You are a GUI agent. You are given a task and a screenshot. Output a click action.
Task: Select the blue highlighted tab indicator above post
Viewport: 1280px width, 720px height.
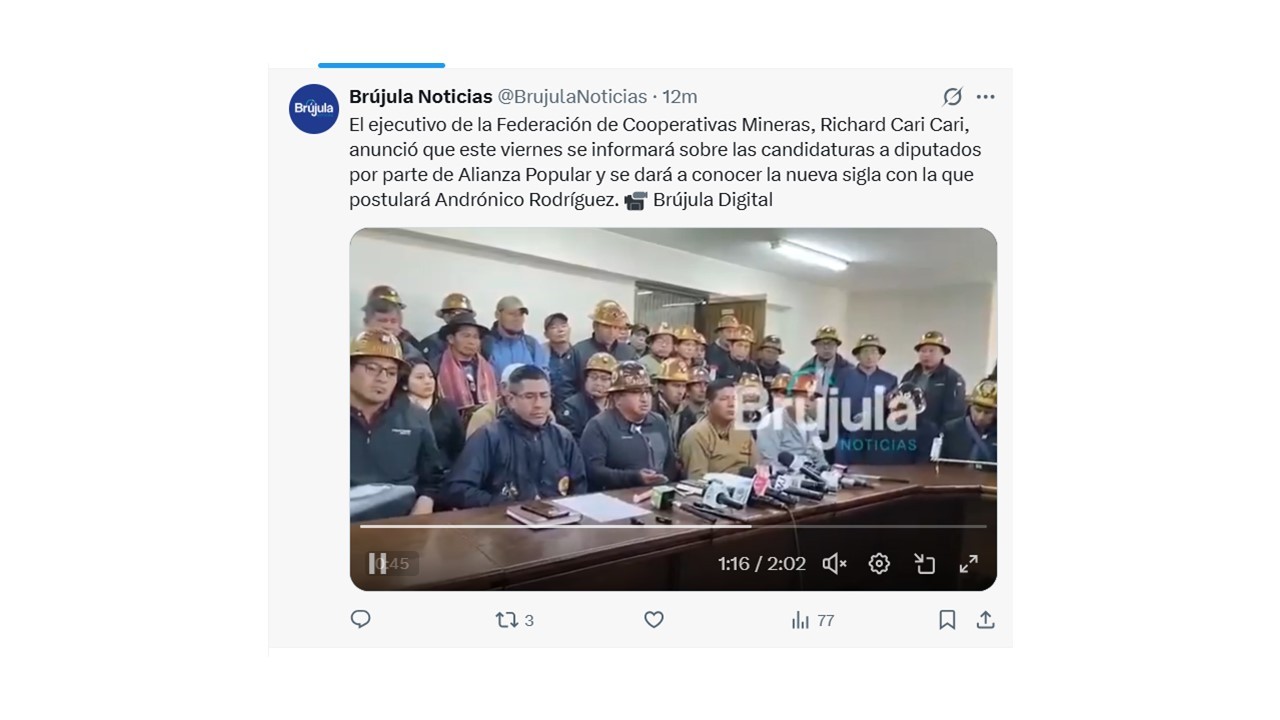coord(381,65)
